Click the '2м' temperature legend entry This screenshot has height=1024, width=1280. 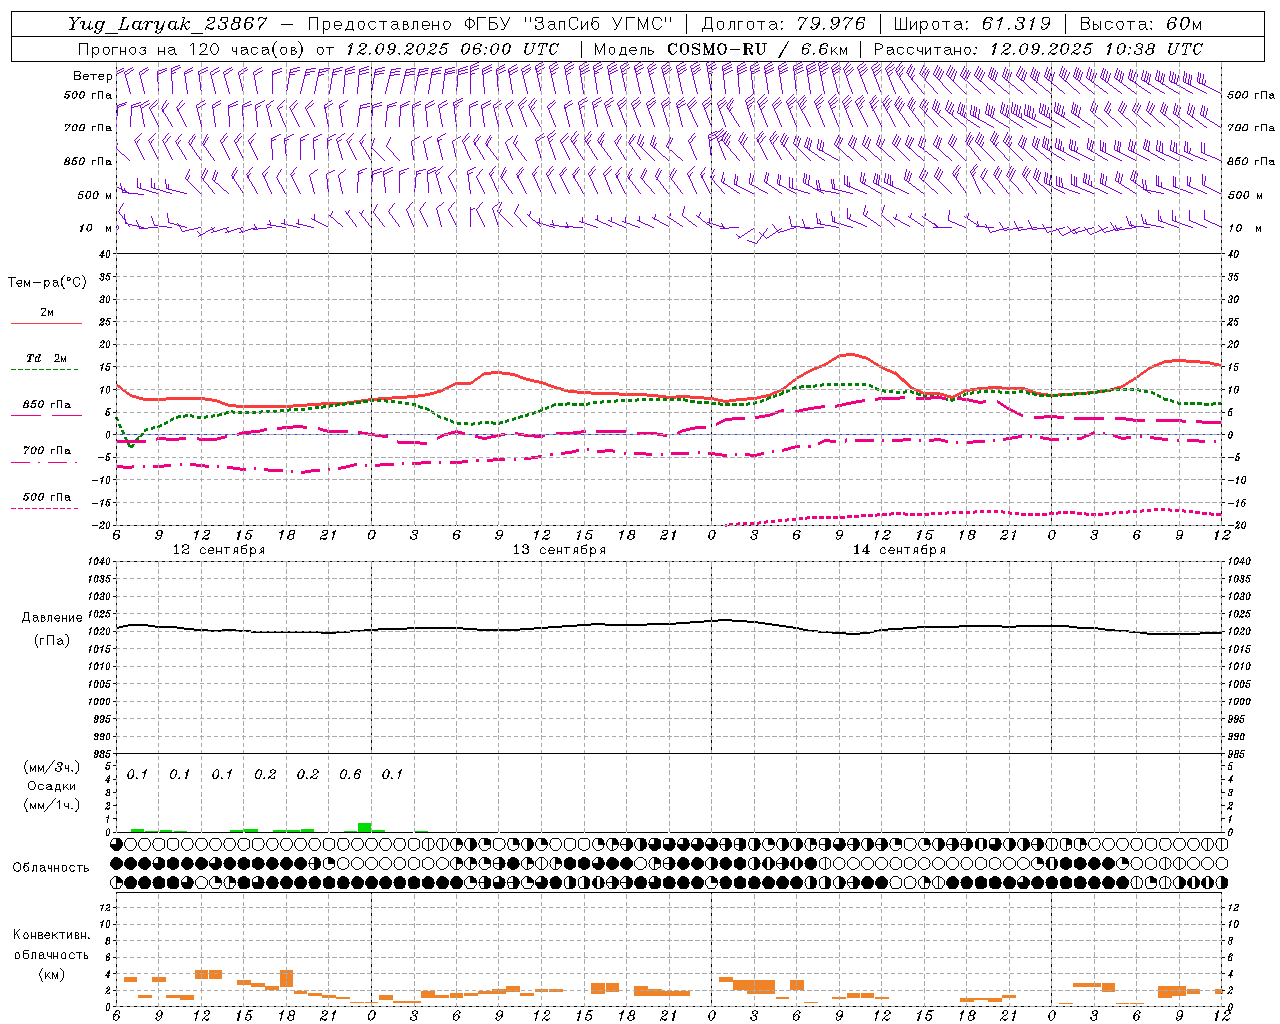pyautogui.click(x=47, y=313)
